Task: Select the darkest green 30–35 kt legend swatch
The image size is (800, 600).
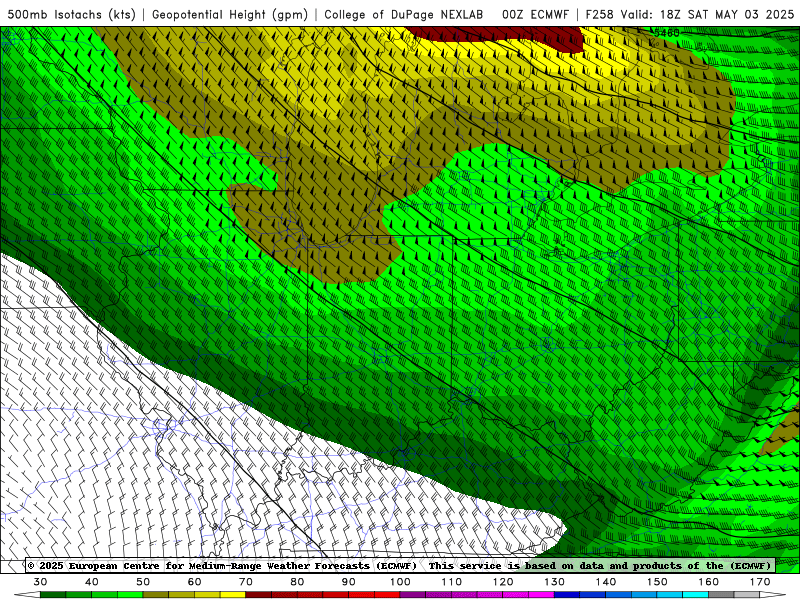Action: 53,595
